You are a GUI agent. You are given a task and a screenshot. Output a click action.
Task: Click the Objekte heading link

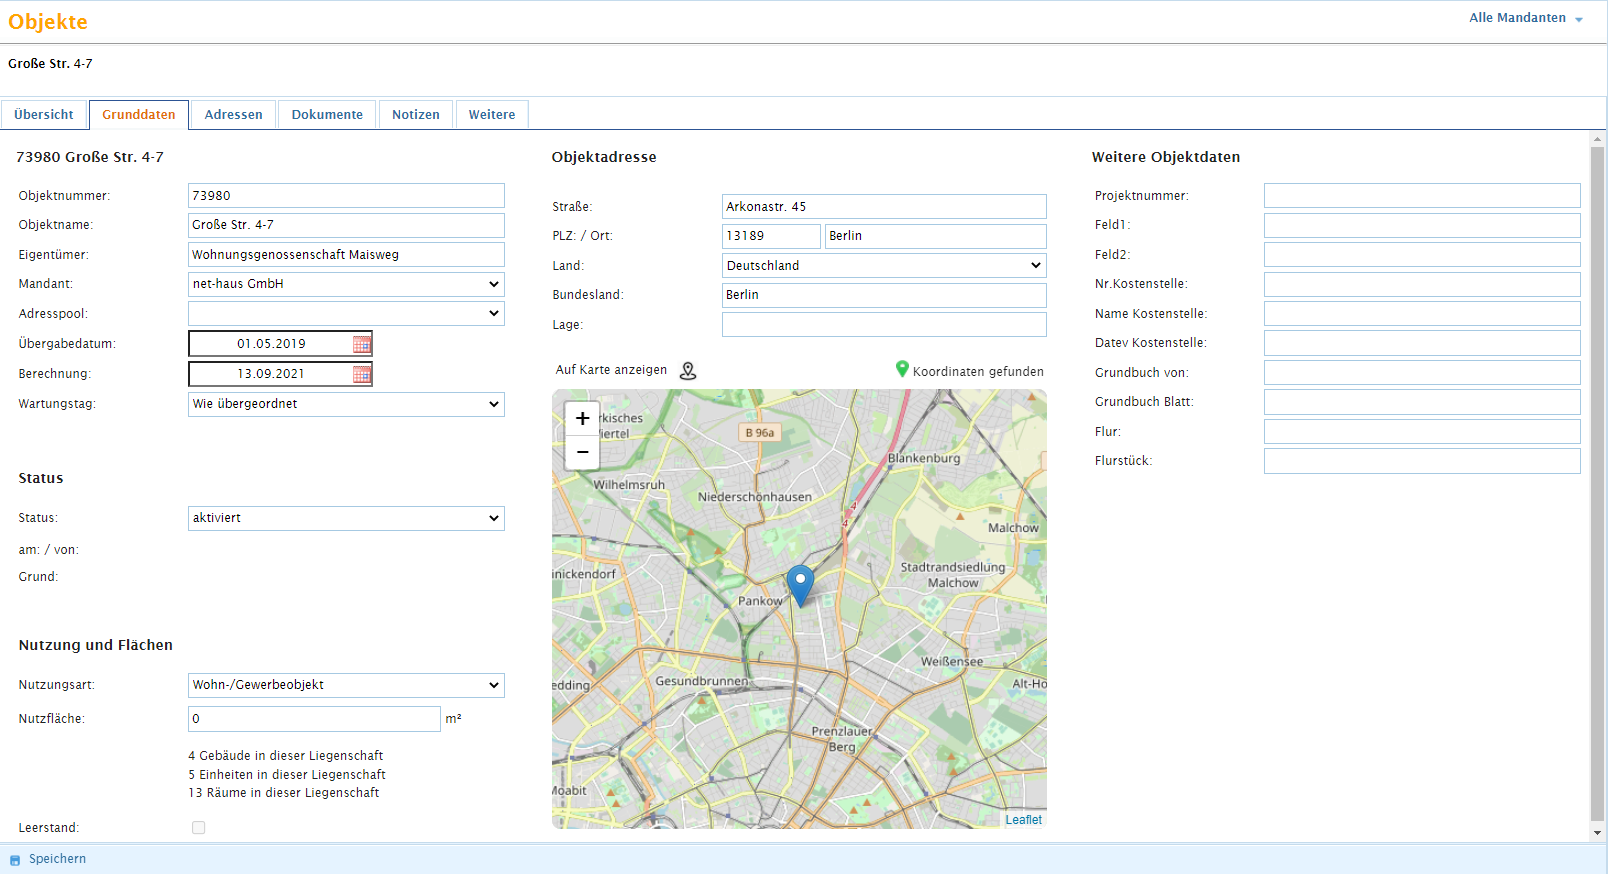(48, 22)
